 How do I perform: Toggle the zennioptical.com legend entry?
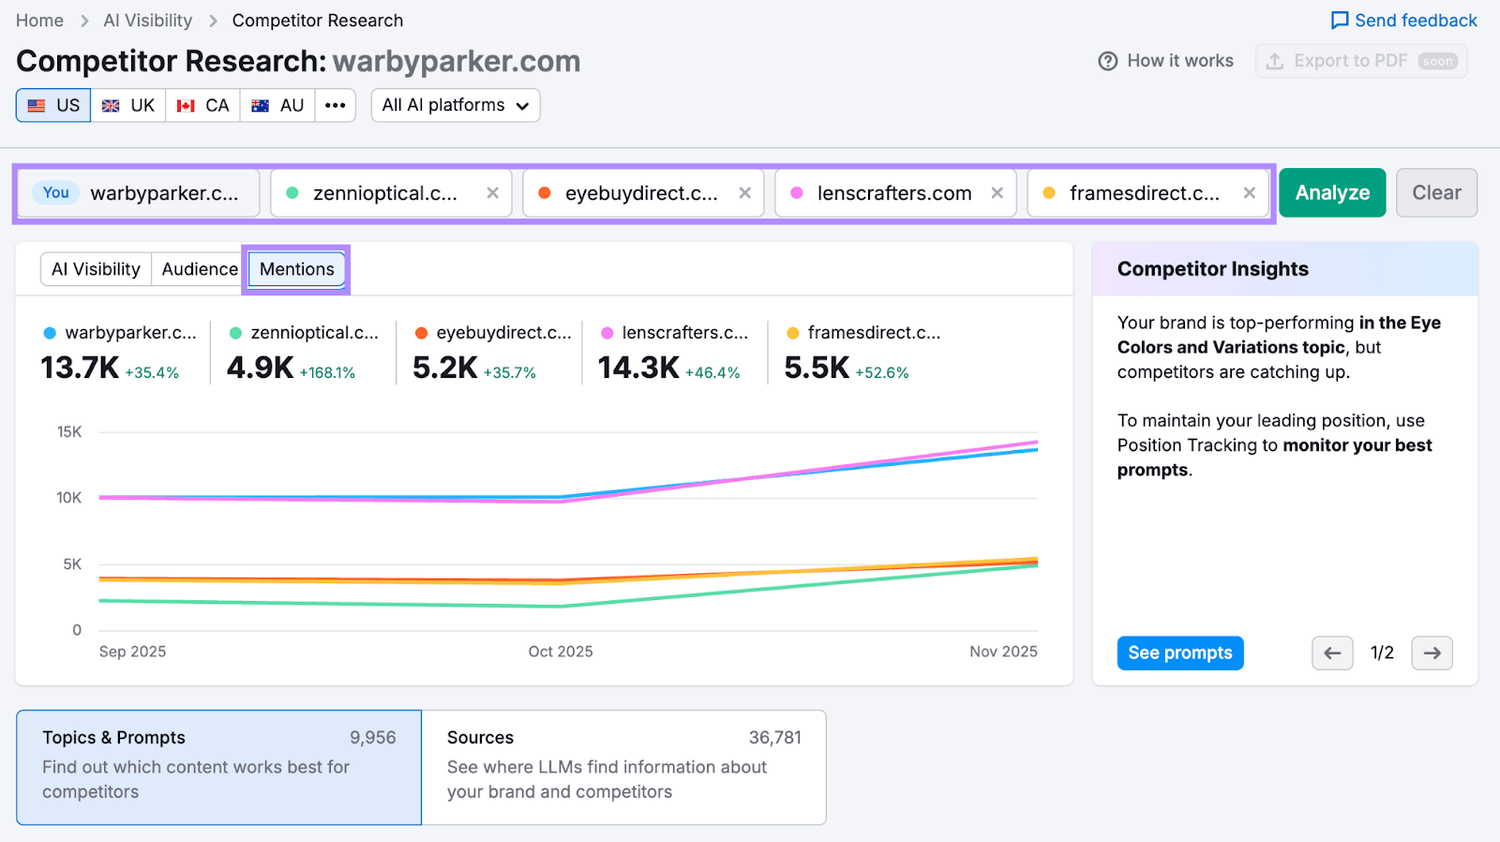(x=305, y=332)
